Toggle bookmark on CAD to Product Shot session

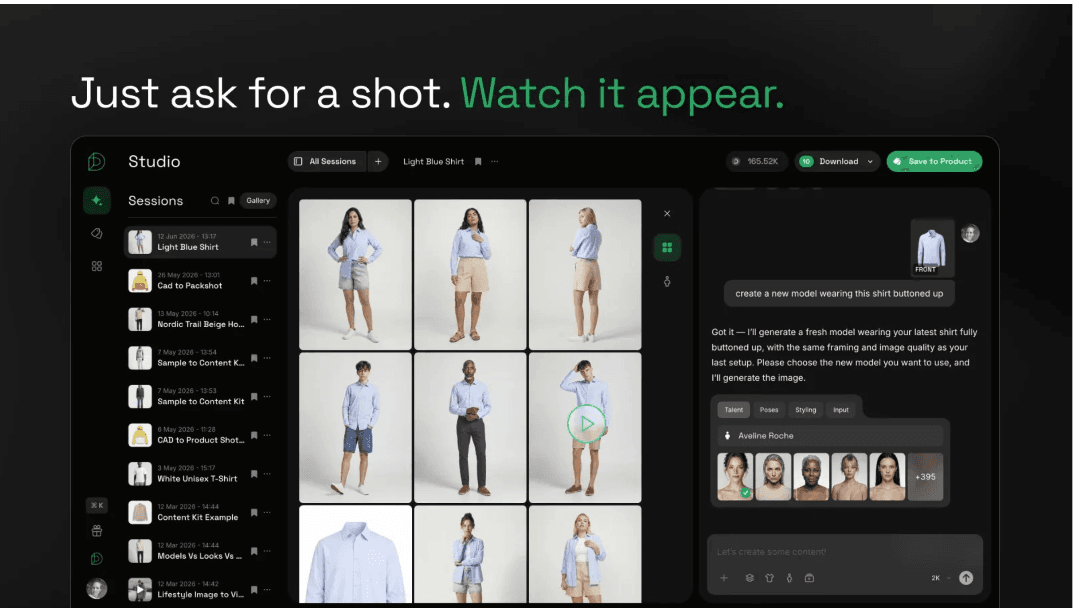click(254, 435)
